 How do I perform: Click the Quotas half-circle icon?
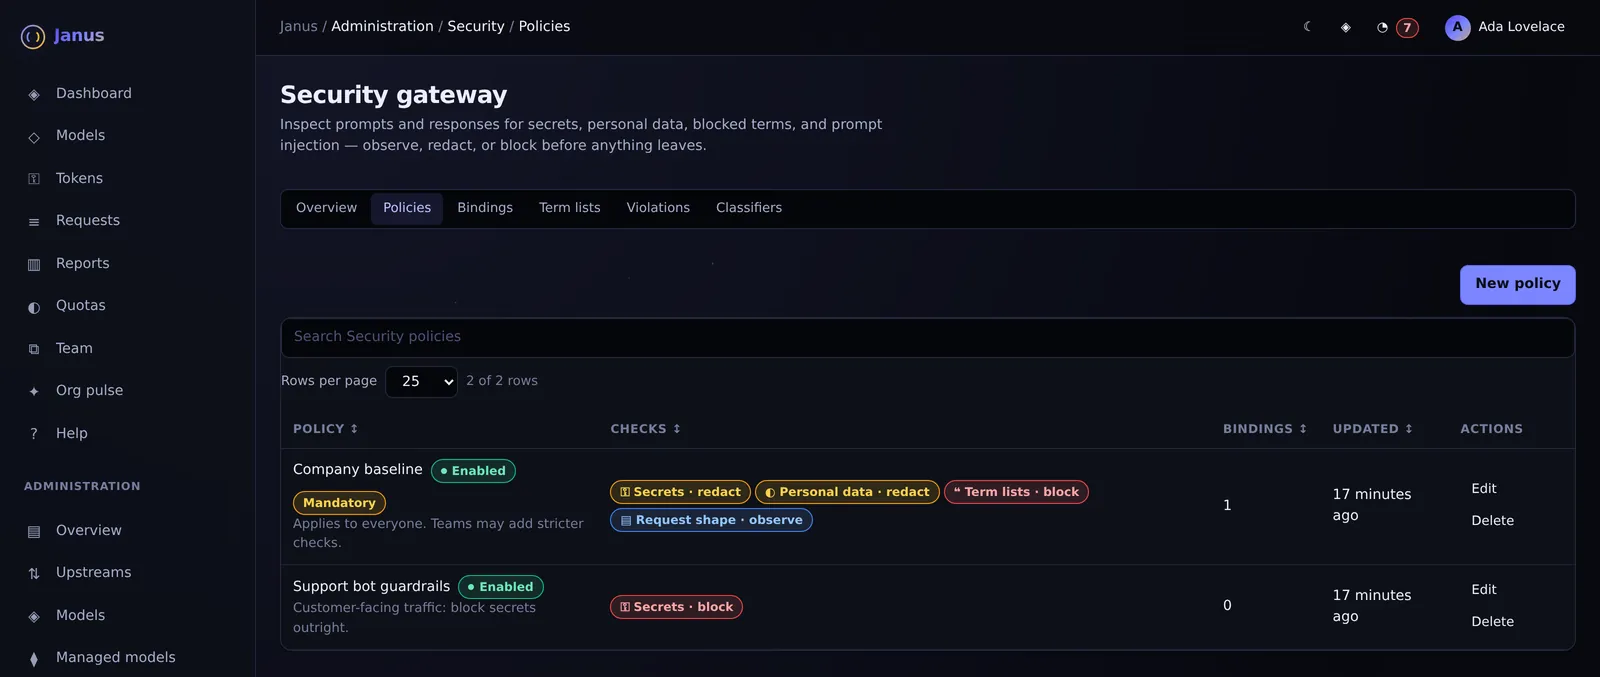point(34,307)
